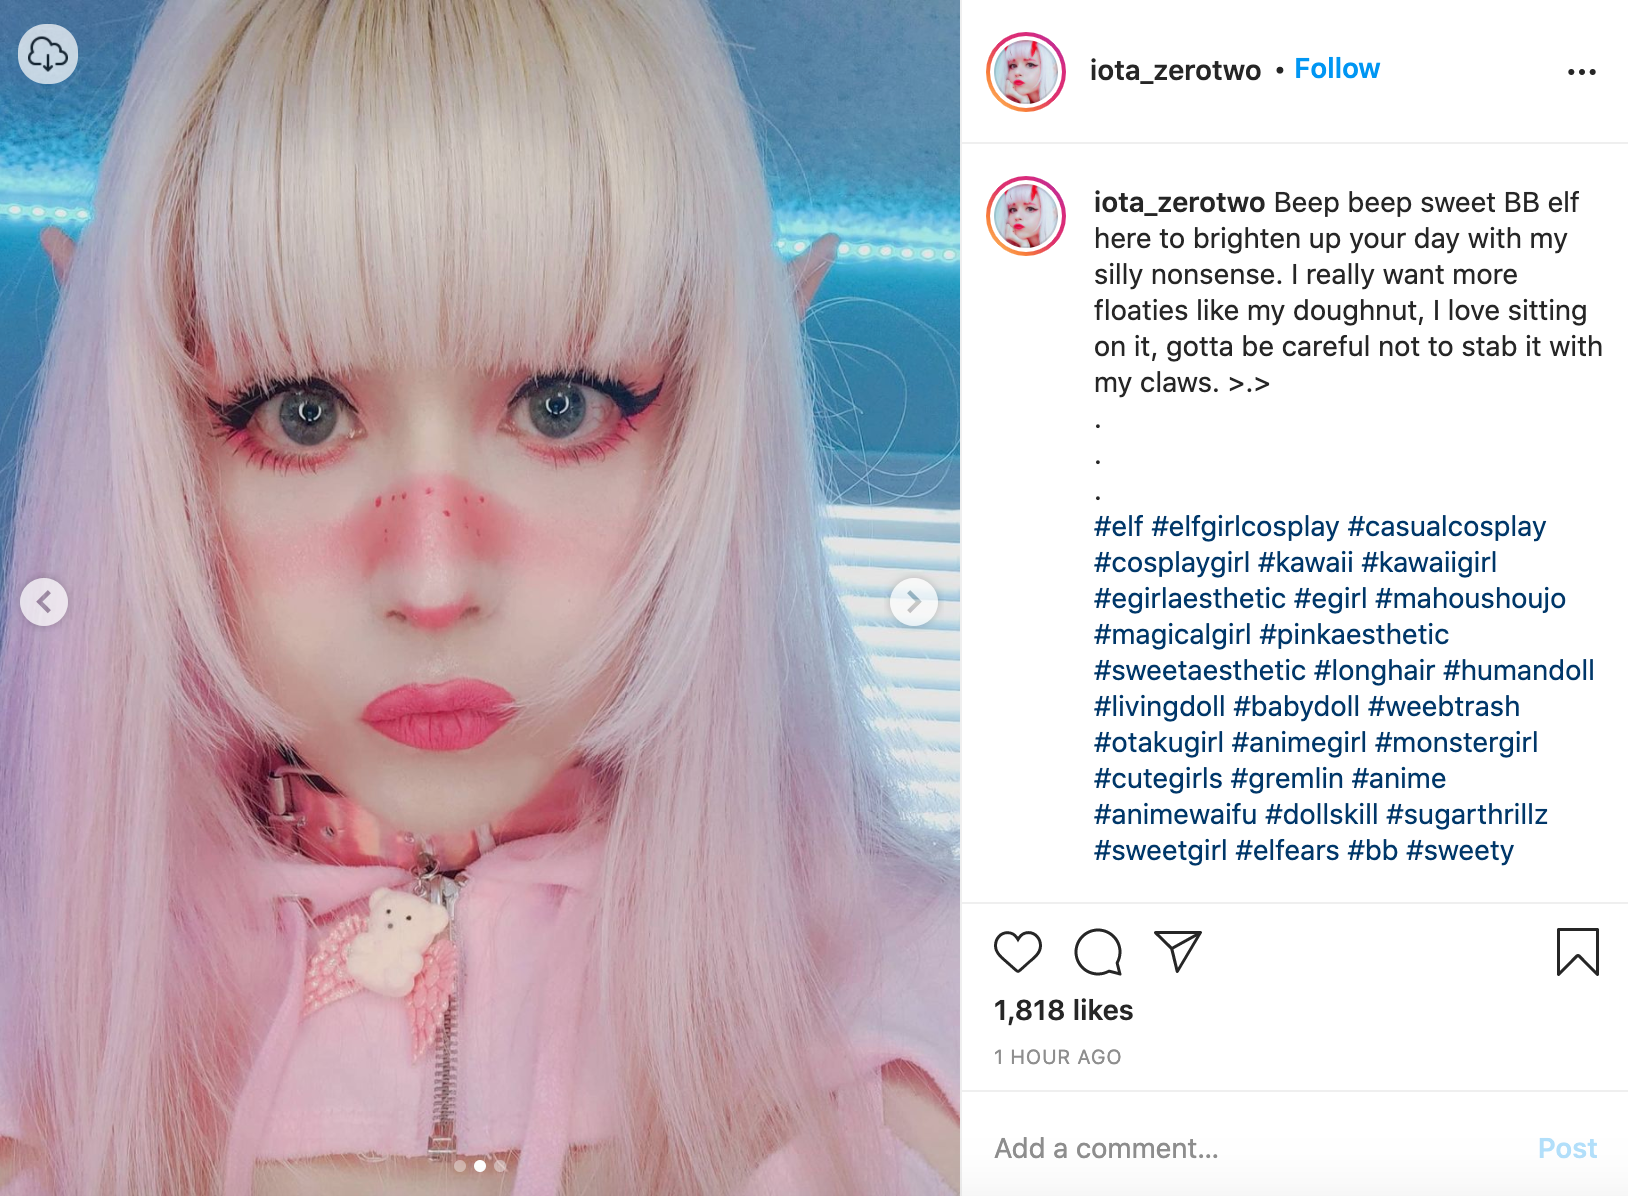Open iota_zerotwo profile from header username
Image resolution: width=1628 pixels, height=1196 pixels.
(x=1175, y=70)
